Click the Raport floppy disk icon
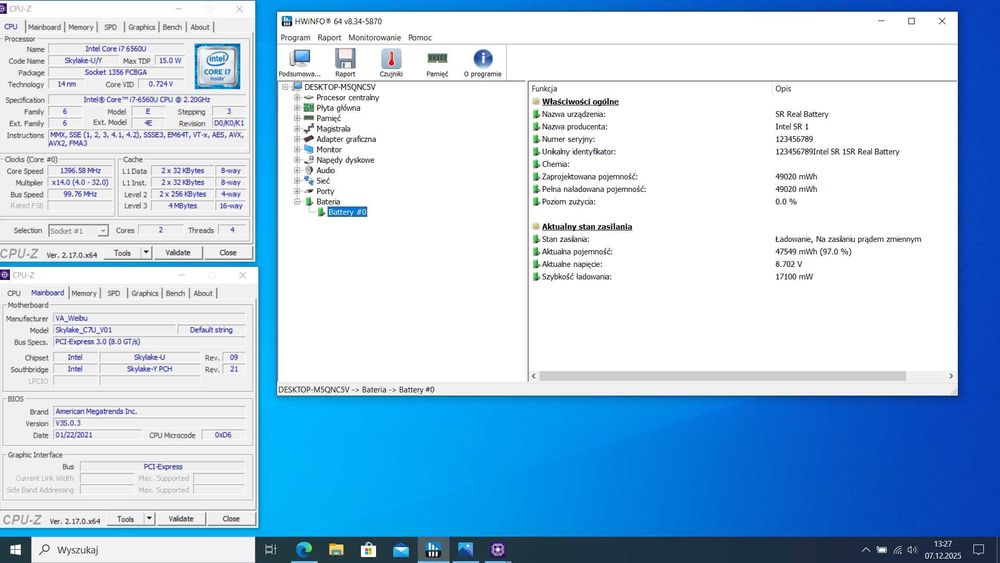The width and height of the screenshot is (1000, 563). (x=345, y=62)
